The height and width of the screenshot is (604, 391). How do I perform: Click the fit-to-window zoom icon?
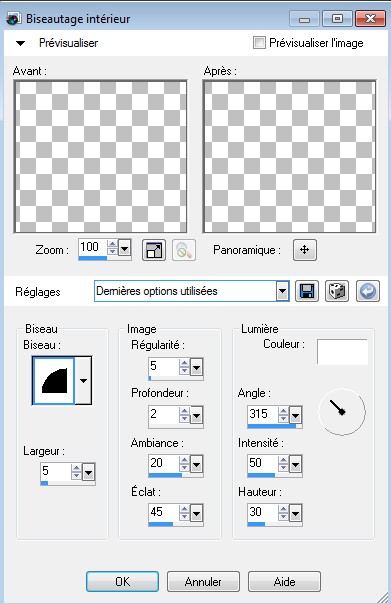[154, 250]
